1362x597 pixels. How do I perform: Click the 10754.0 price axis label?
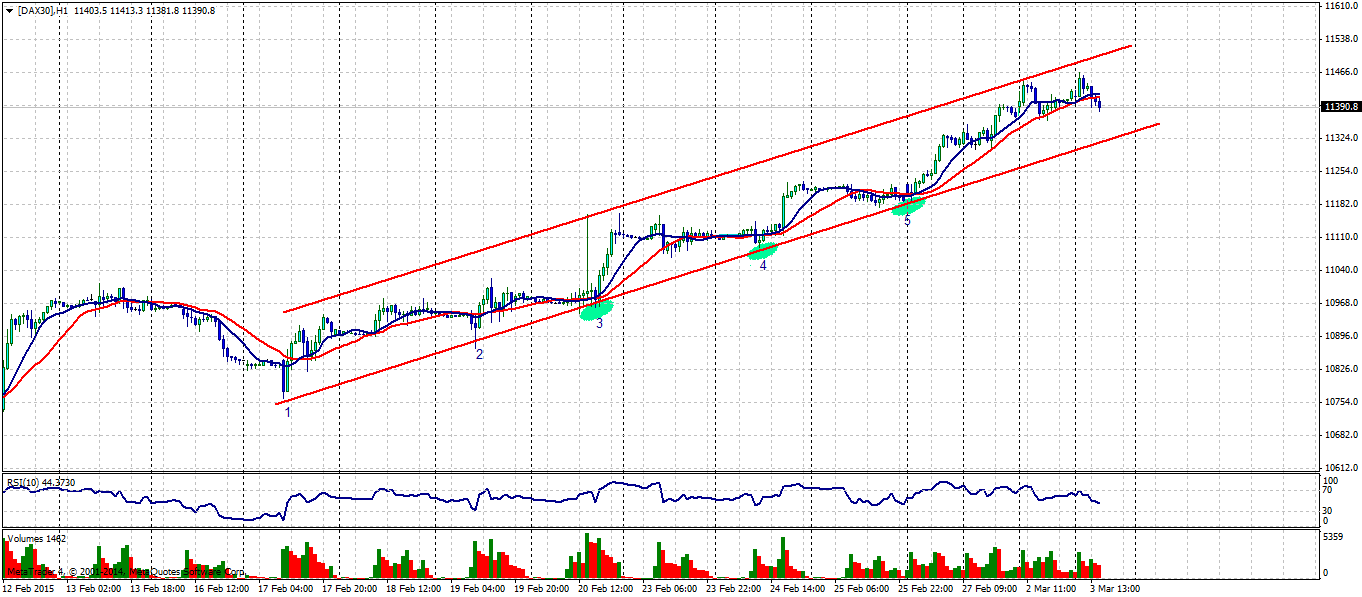[x=1341, y=402]
